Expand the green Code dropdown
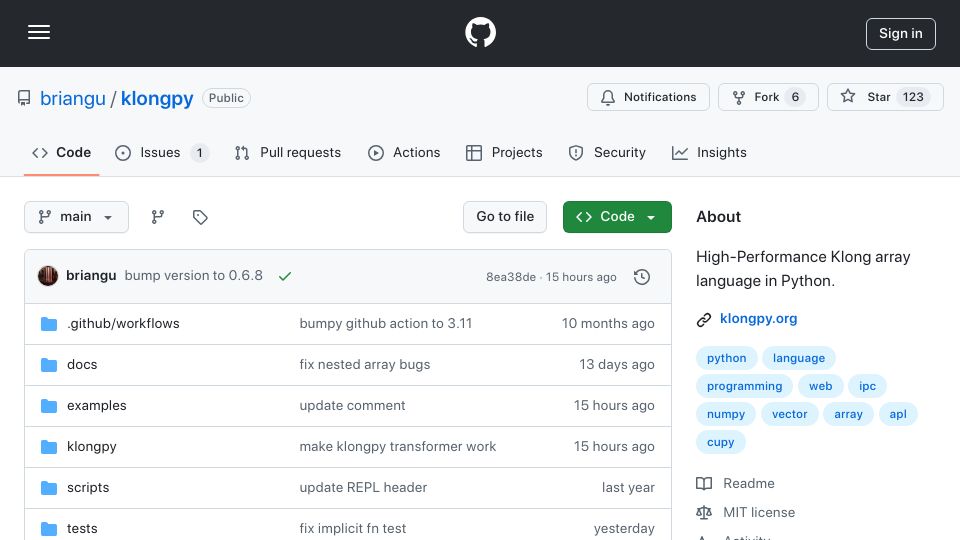Viewport: 960px width, 540px height. pyautogui.click(x=617, y=217)
